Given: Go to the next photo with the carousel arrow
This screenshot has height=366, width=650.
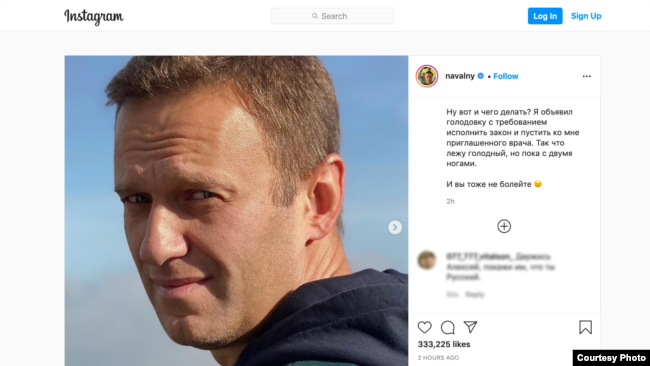Looking at the screenshot, I should (x=395, y=227).
